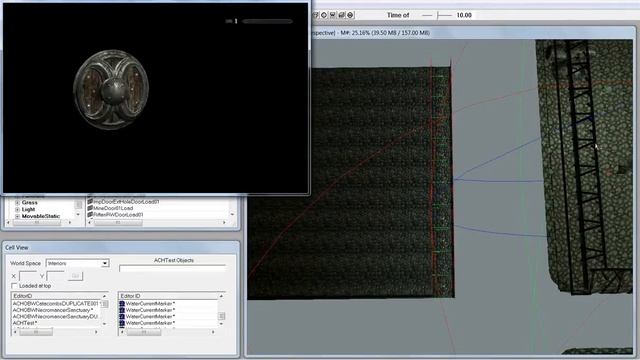Screen dimensions: 640x360
Task: Click the Y coordinate input field
Action: (x=56, y=276)
